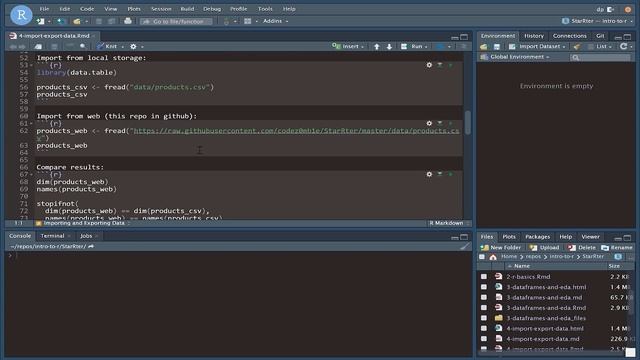Open the StarRter project dropdown

pos(598,21)
